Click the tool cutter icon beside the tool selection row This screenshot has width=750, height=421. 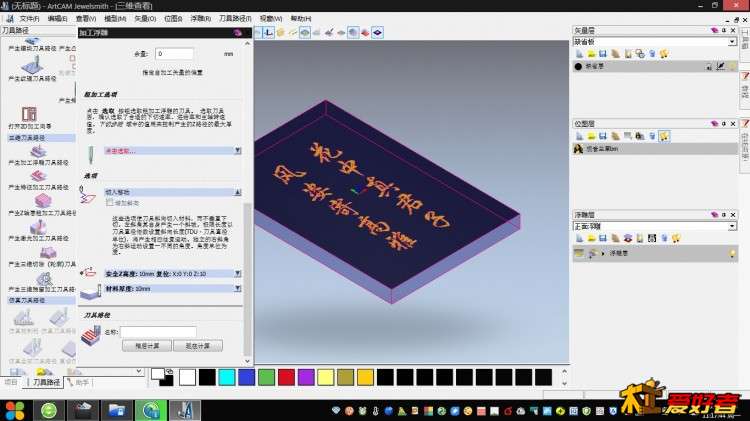click(91, 155)
